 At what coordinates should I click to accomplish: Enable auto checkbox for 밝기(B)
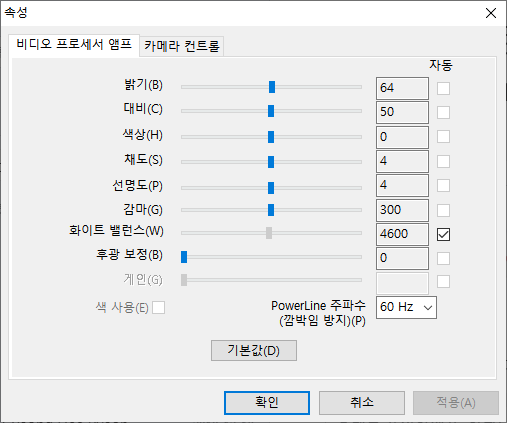pos(443,88)
